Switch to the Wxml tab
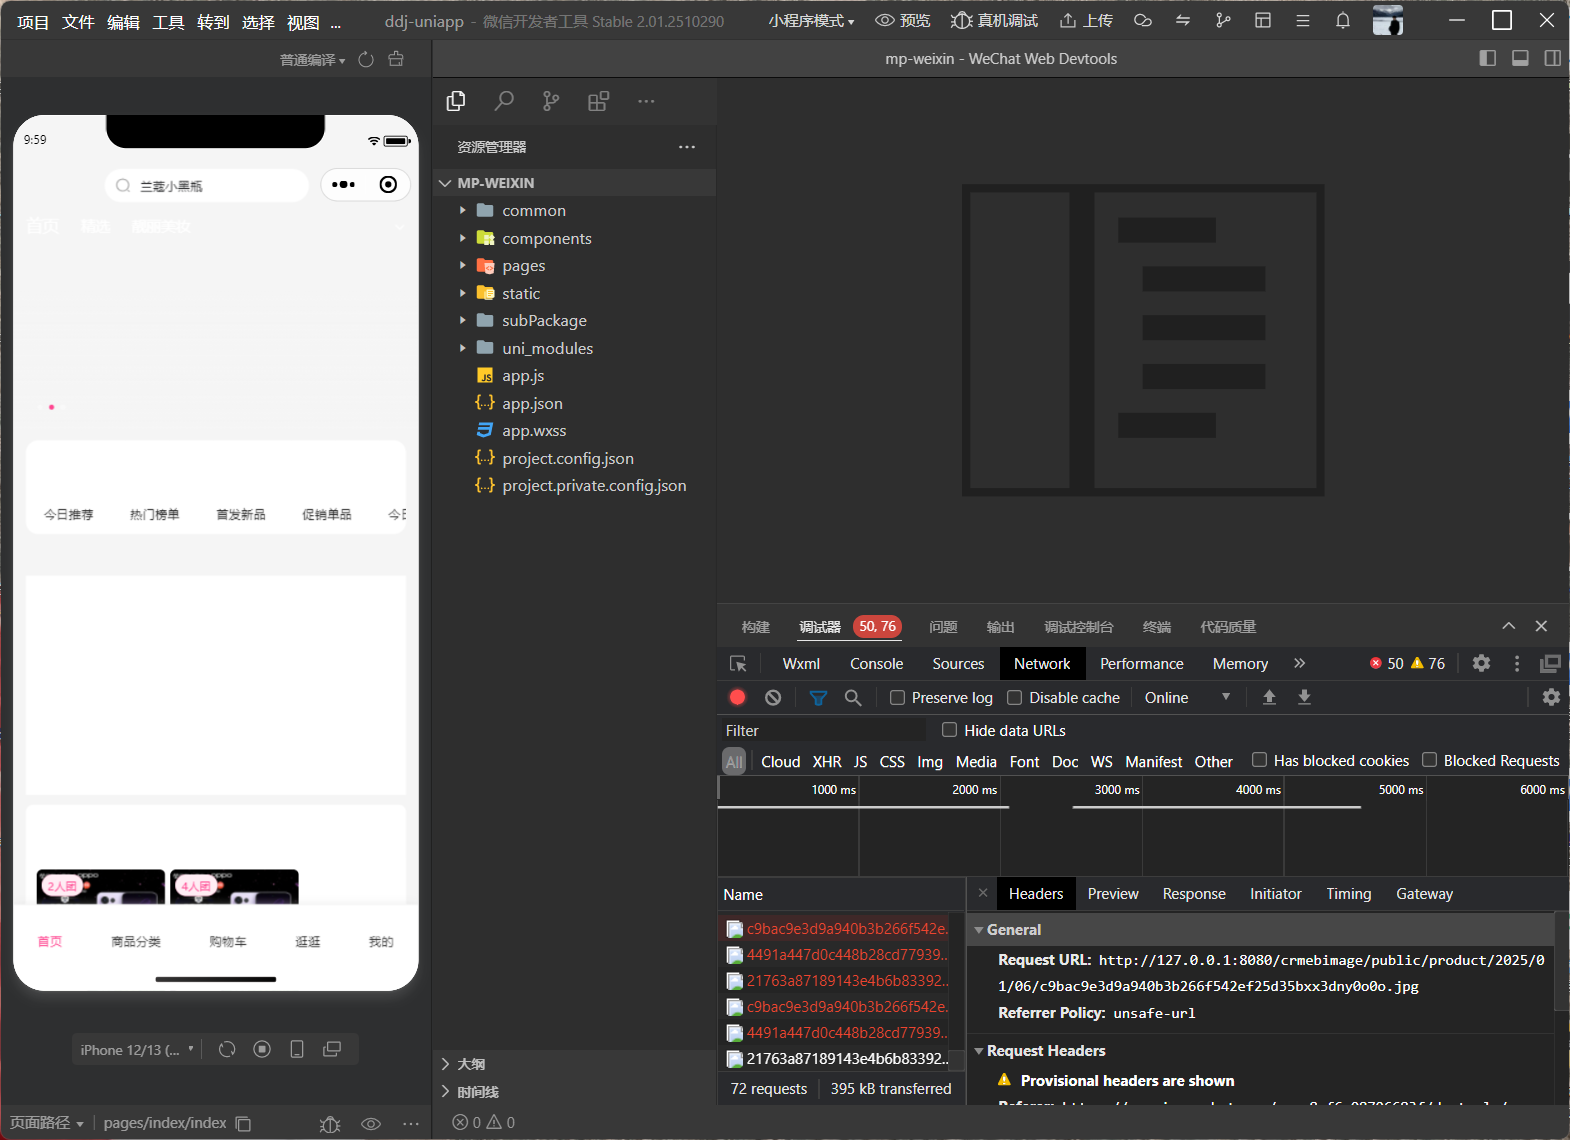This screenshot has height=1140, width=1570. click(x=801, y=663)
